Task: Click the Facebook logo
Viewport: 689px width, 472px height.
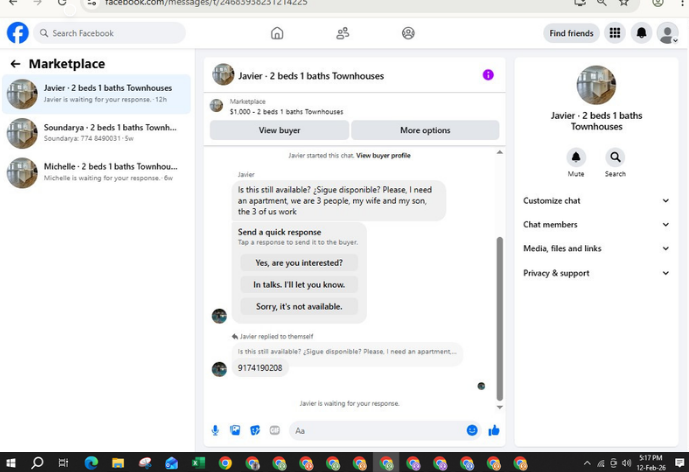Action: point(18,33)
